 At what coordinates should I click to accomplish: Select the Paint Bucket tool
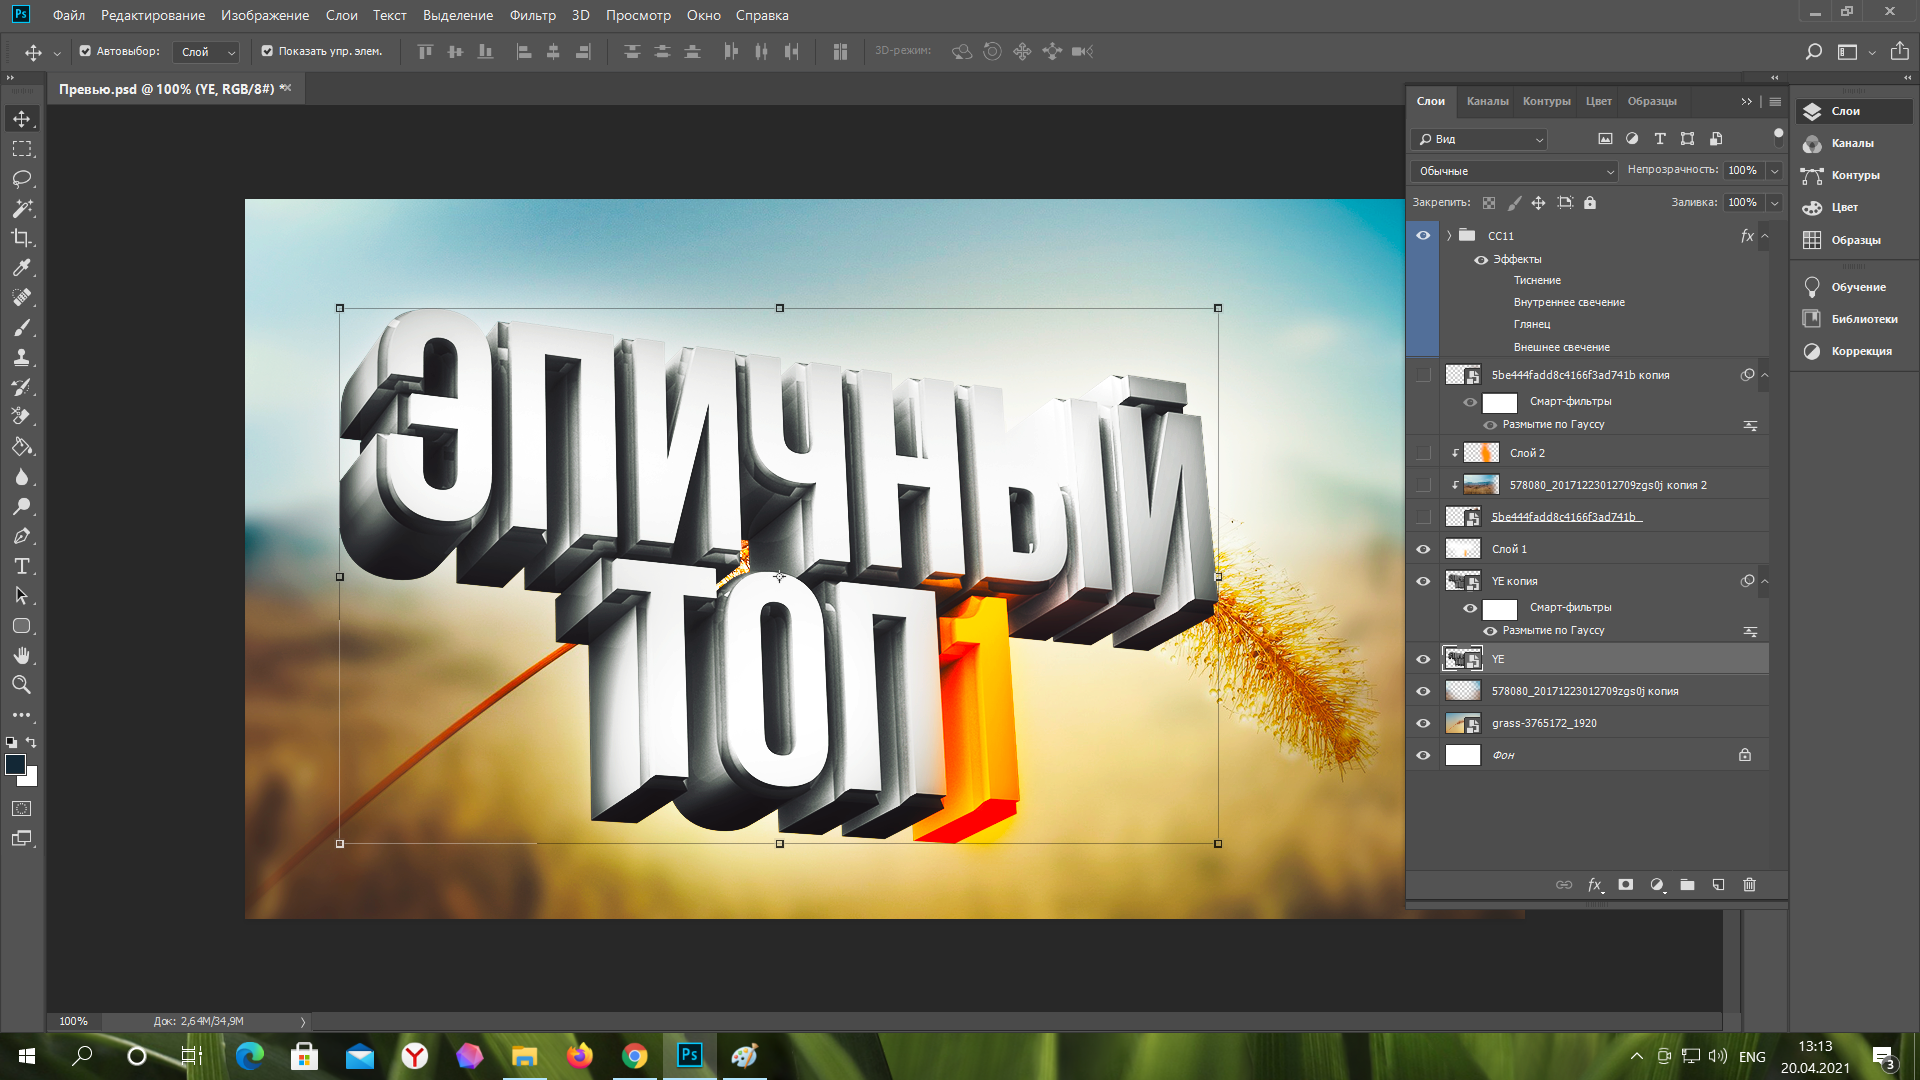(21, 447)
